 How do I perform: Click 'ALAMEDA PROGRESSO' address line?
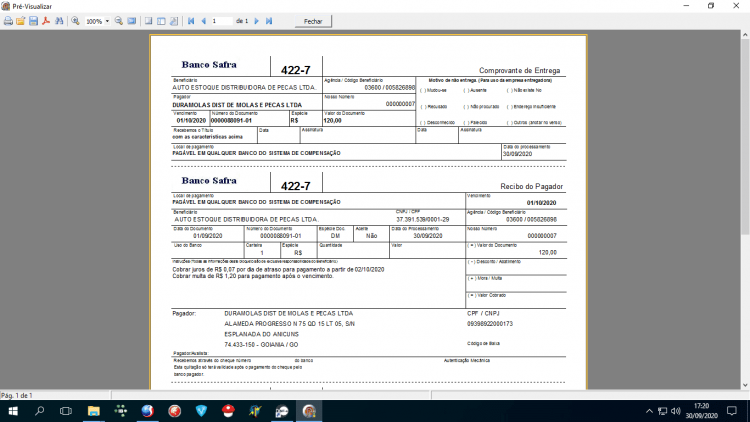tap(289, 324)
